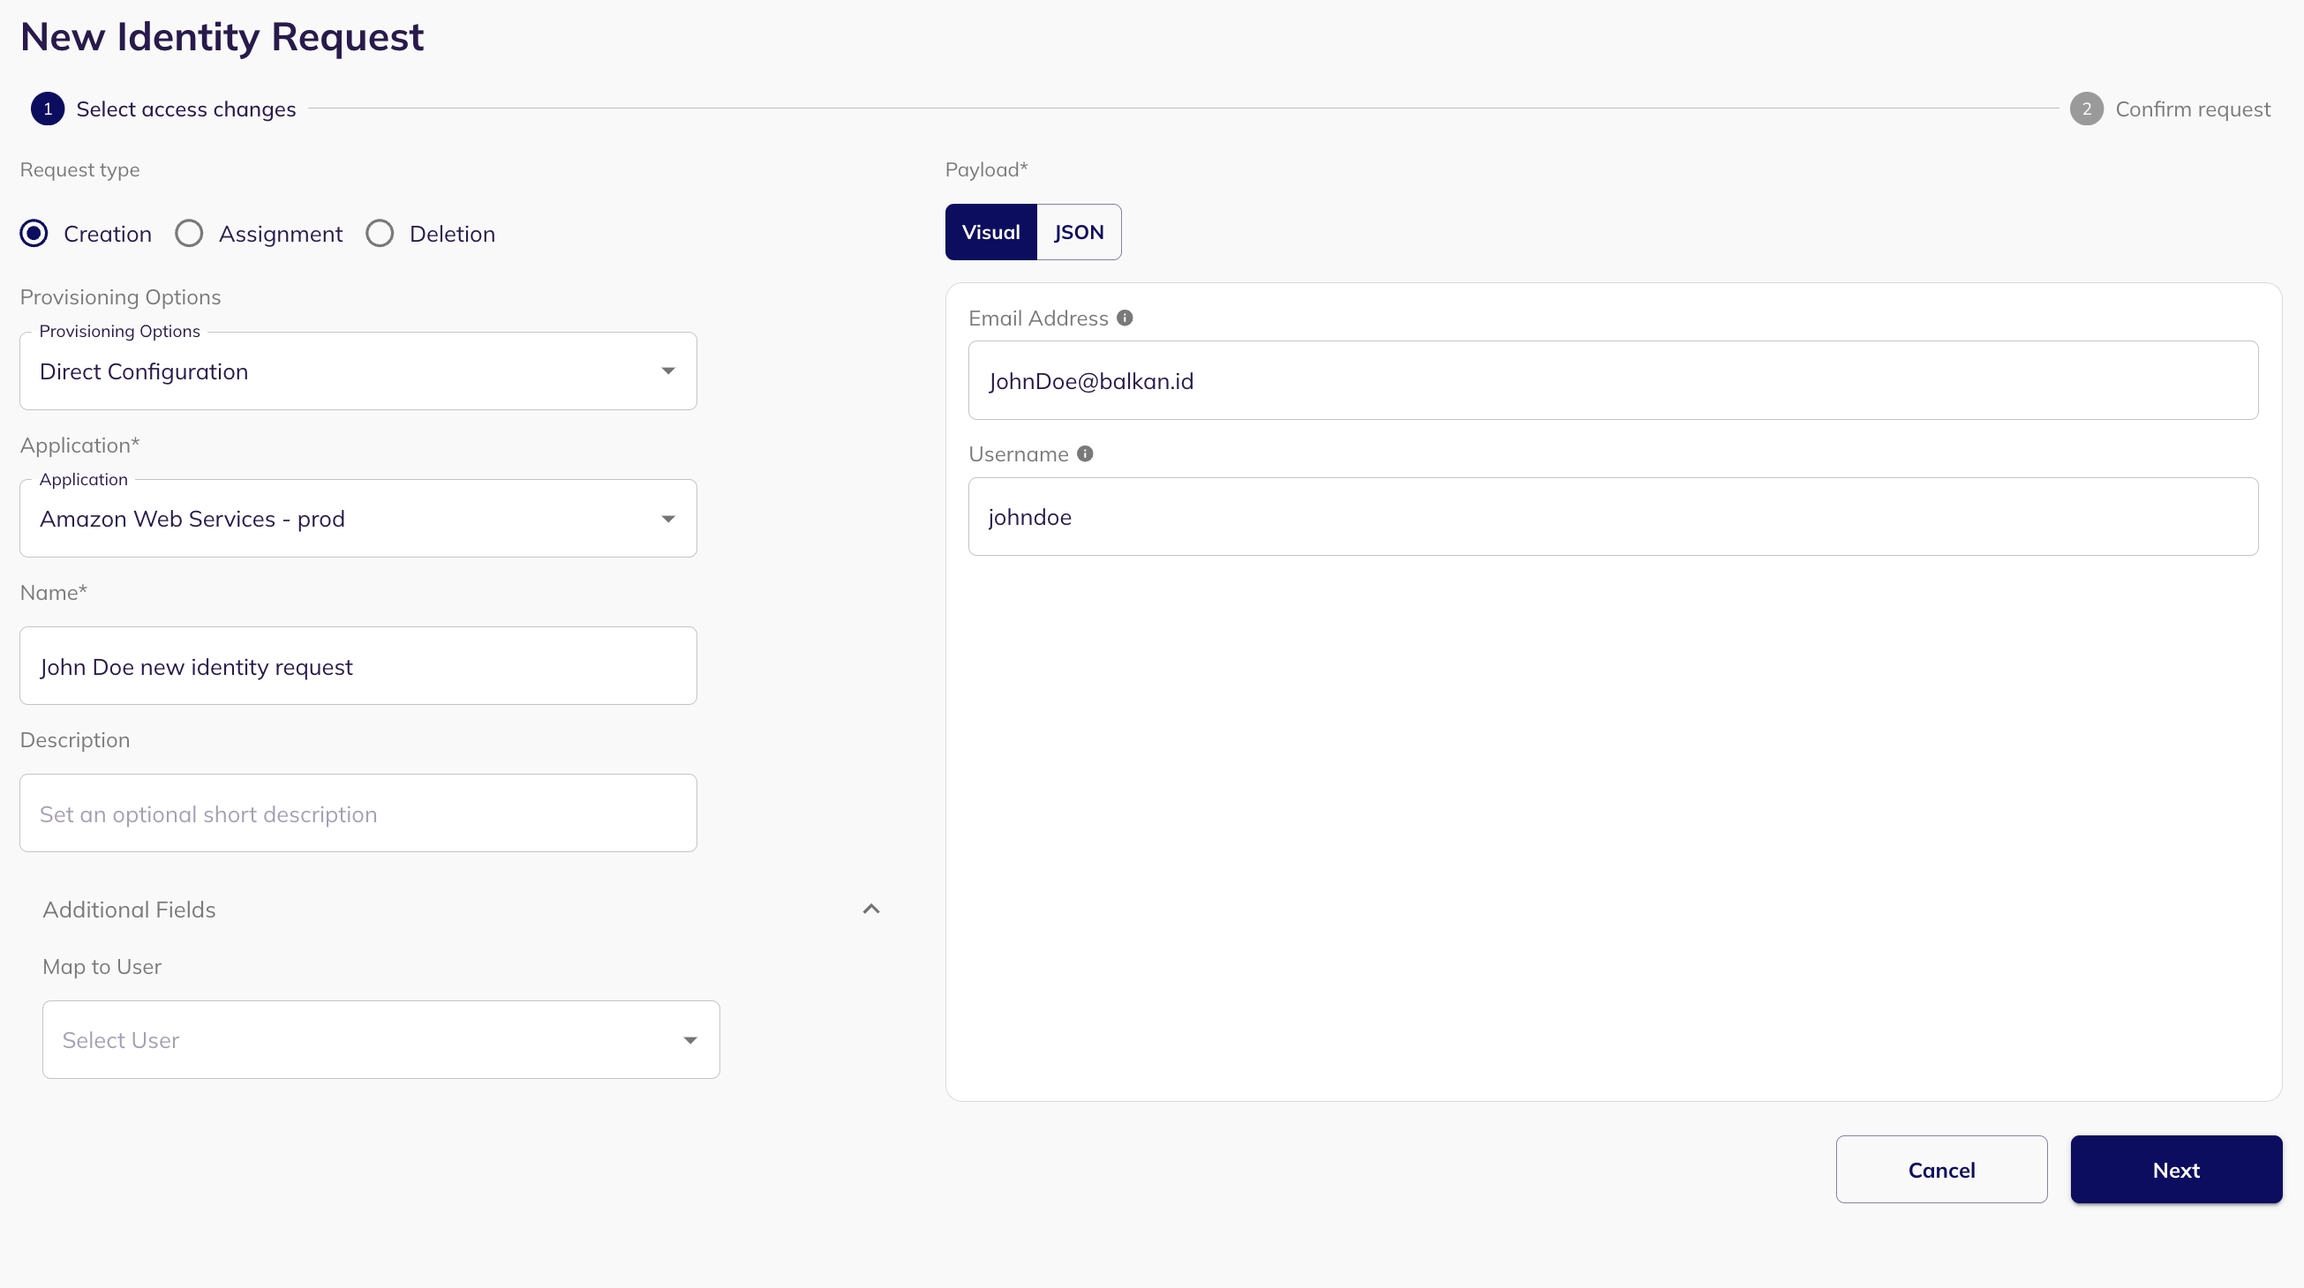
Task: Open the Select User dropdown
Action: point(380,1040)
